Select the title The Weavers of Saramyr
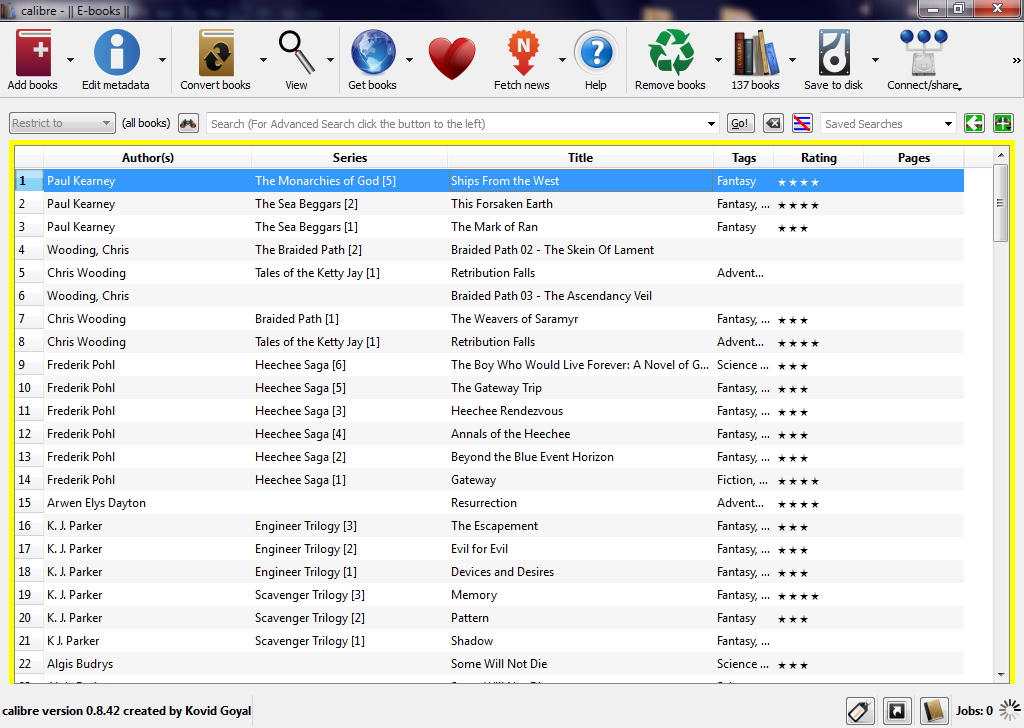The height and width of the screenshot is (728, 1024). (x=515, y=319)
